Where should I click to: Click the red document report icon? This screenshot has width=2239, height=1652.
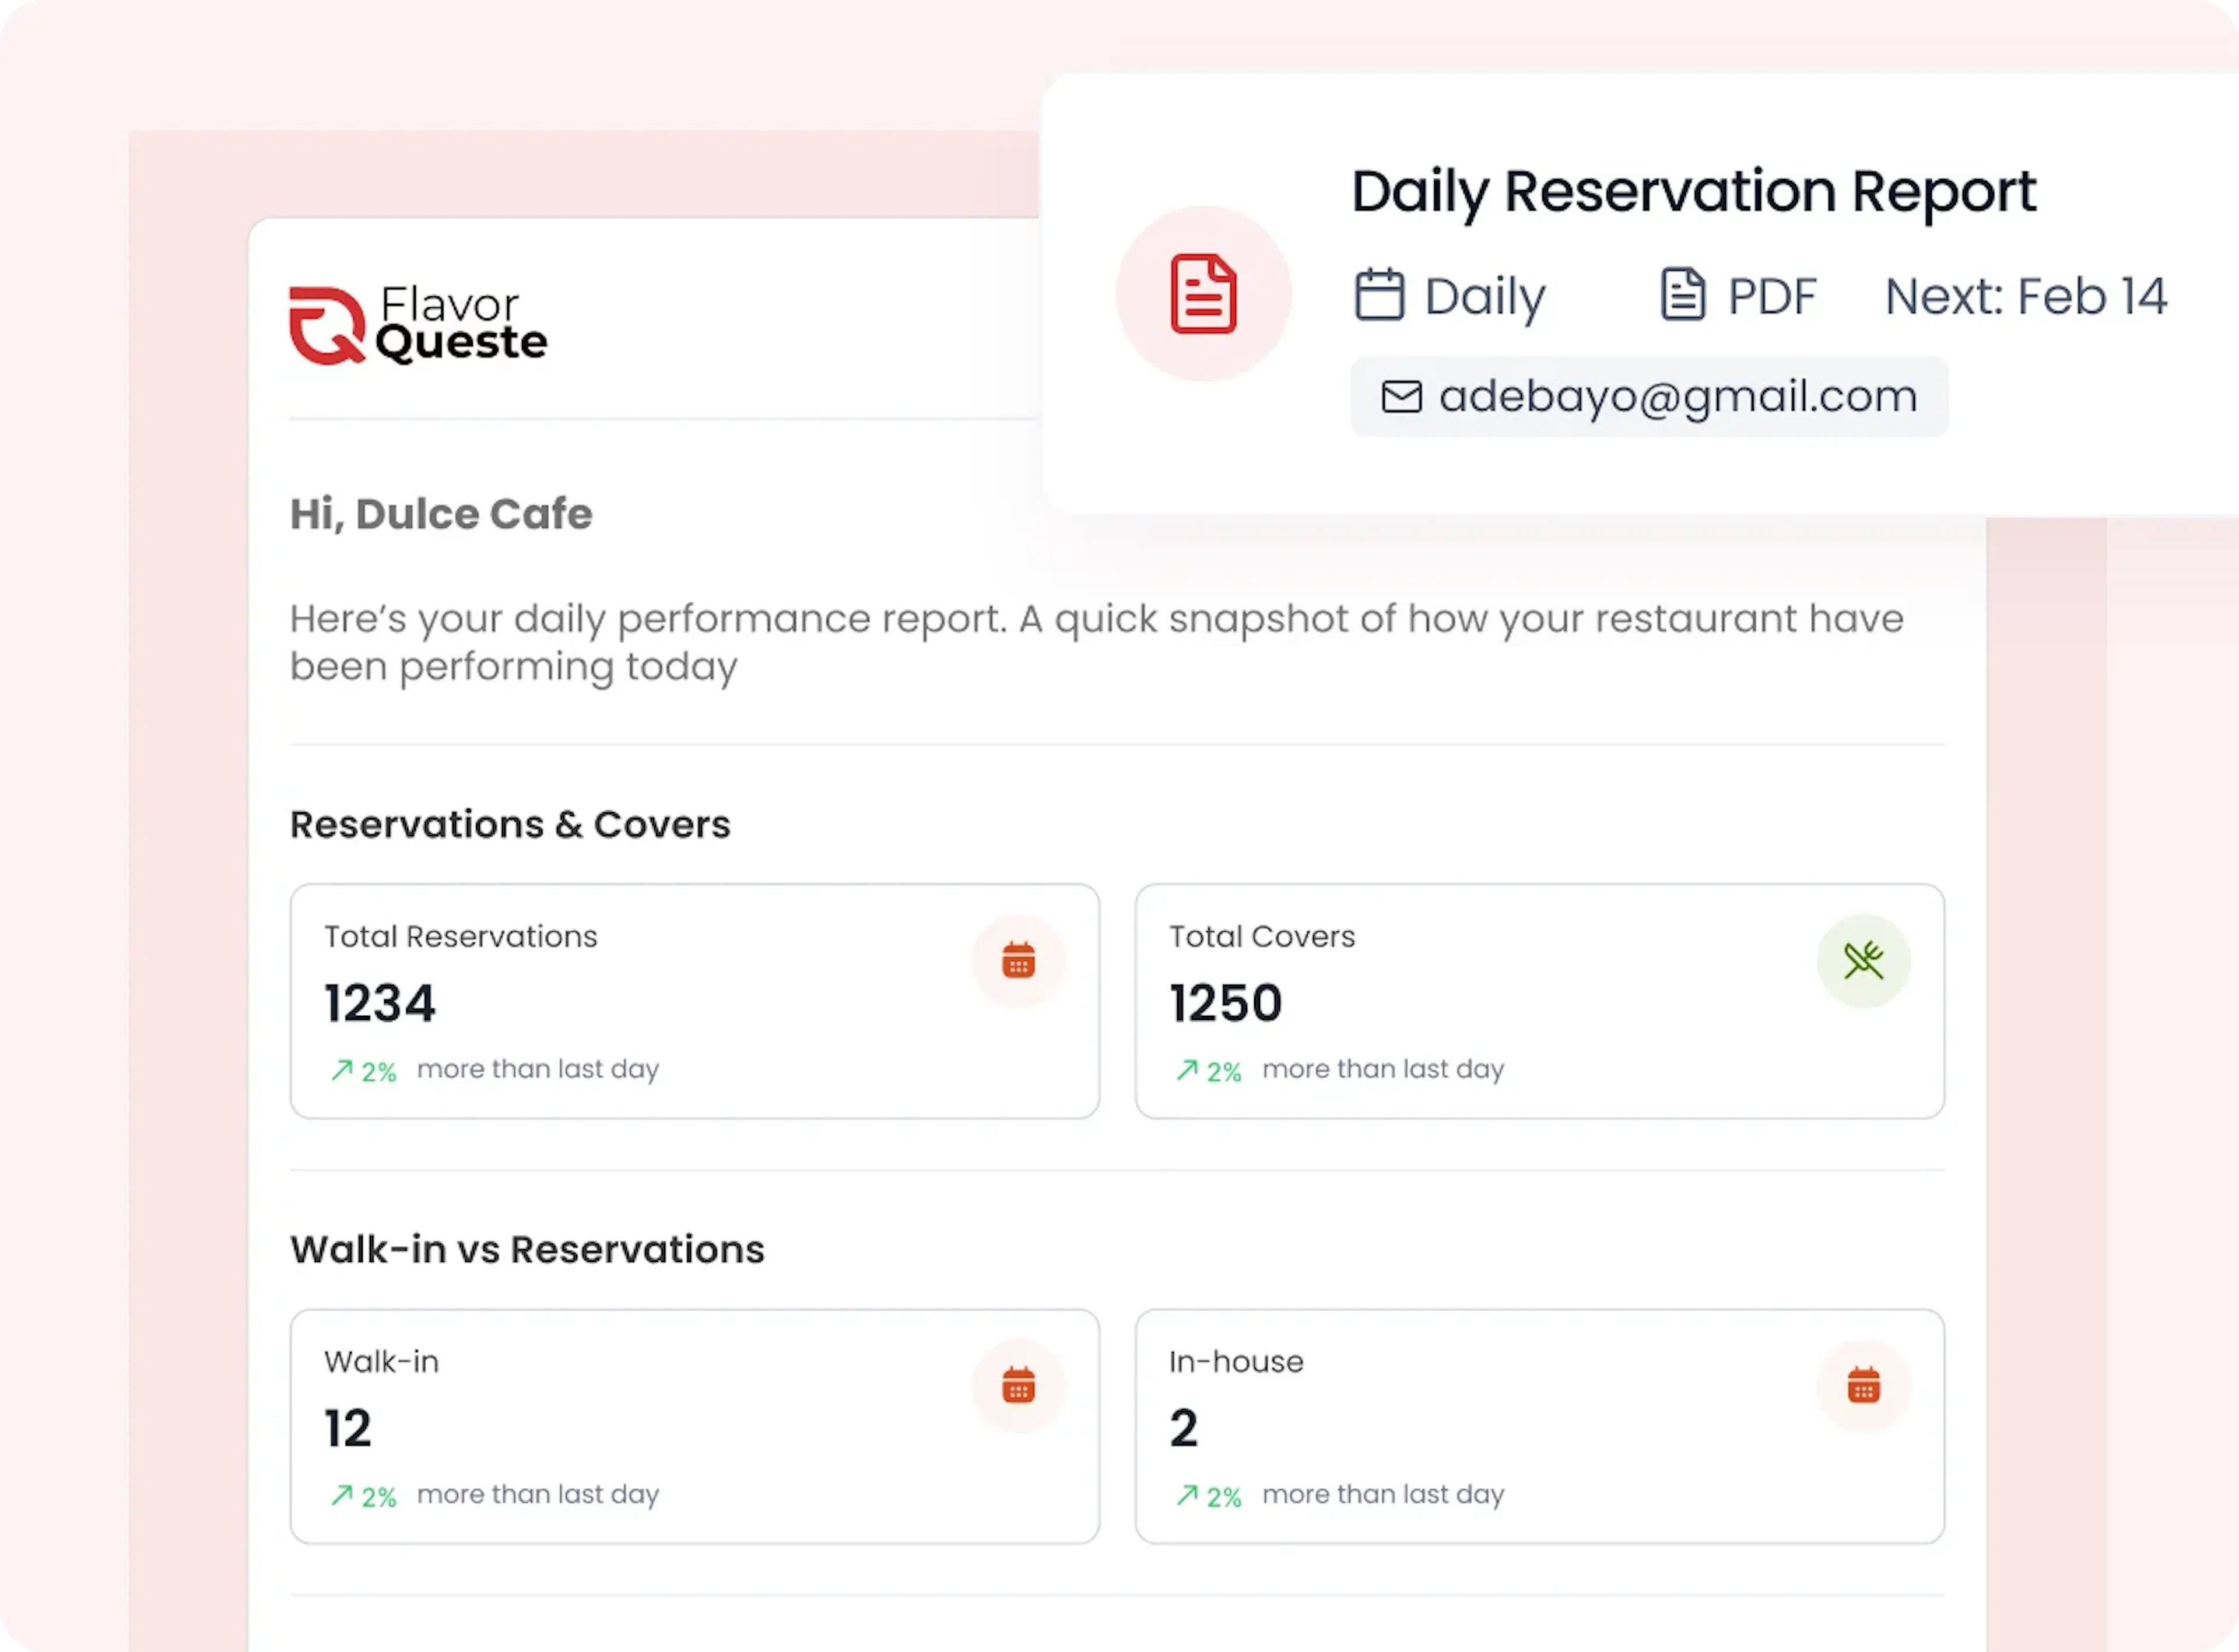(x=1203, y=294)
